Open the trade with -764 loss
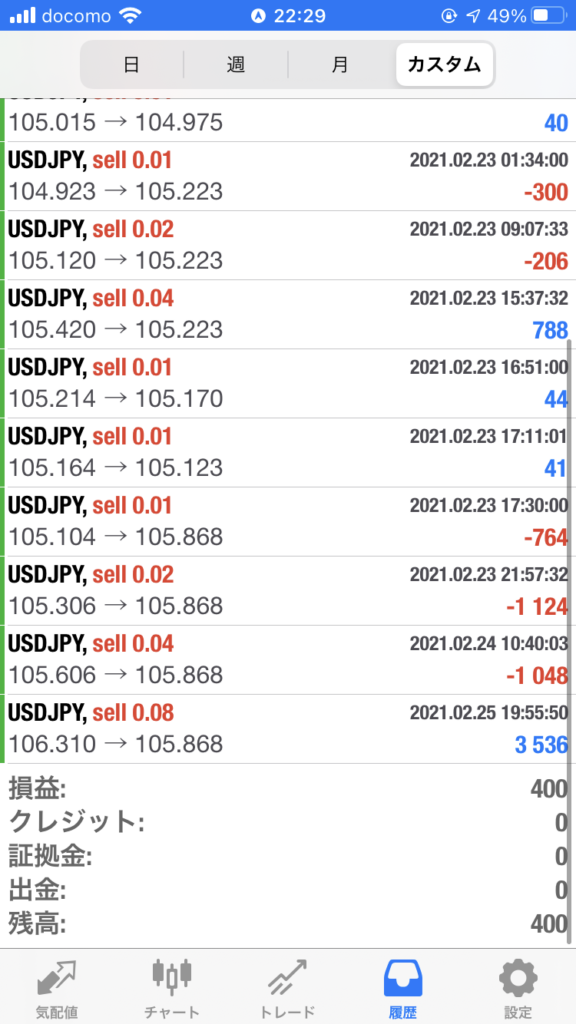576x1024 pixels. click(288, 522)
